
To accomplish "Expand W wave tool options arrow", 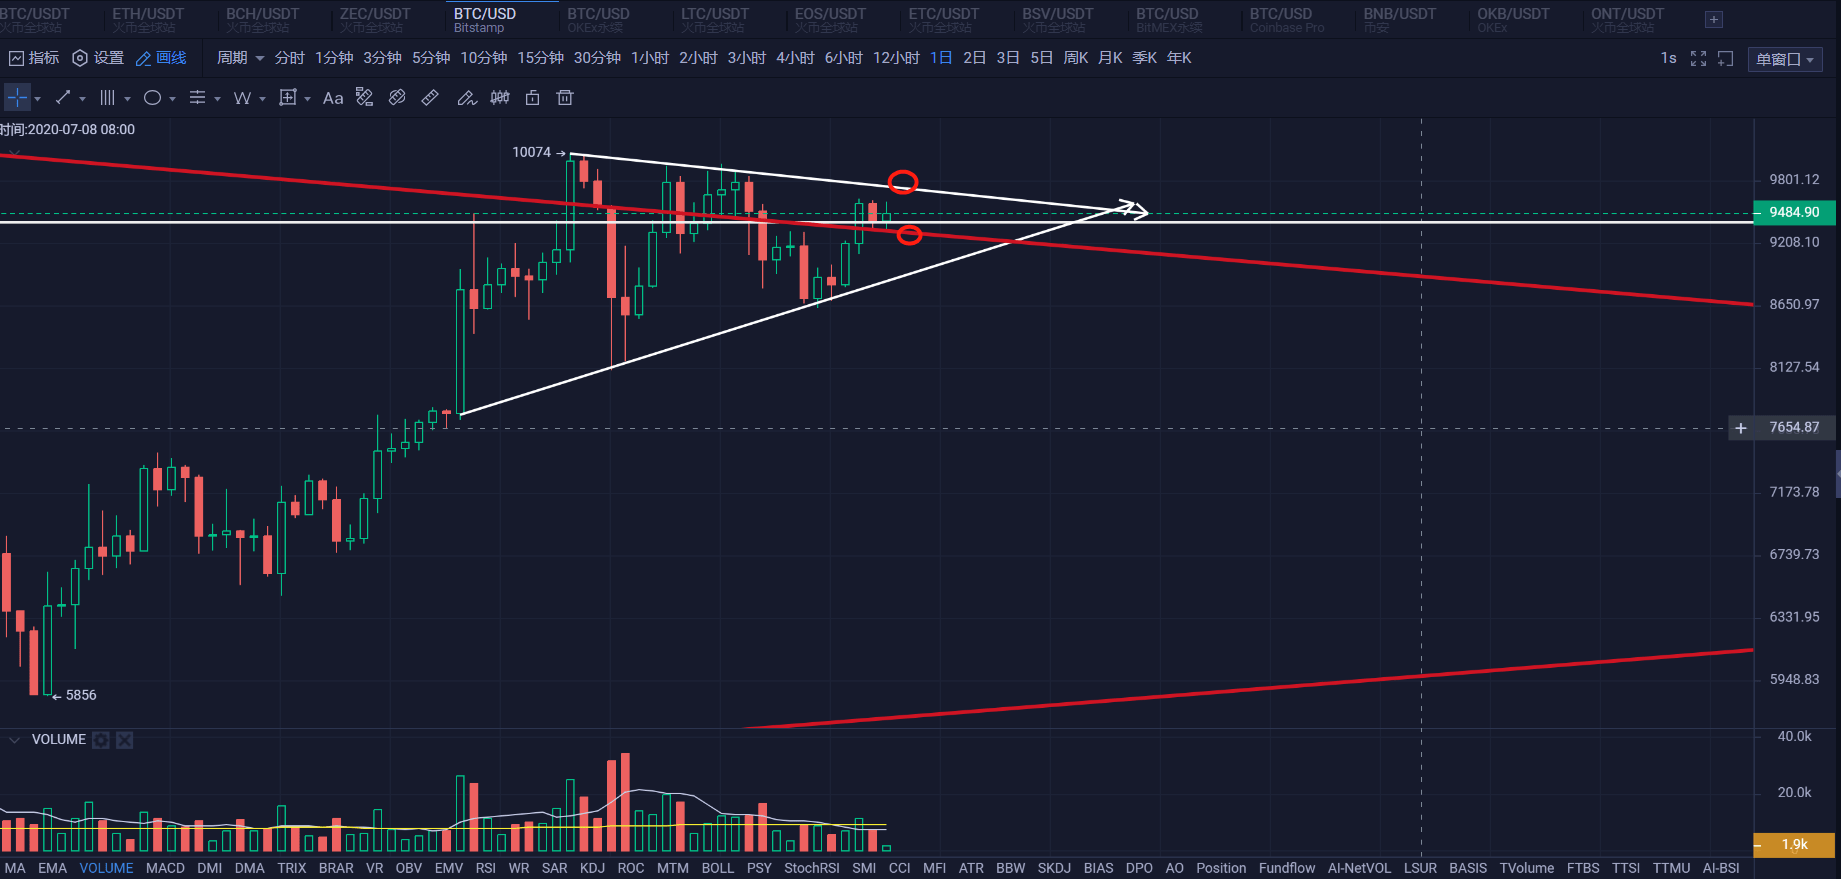I will 262,99.
